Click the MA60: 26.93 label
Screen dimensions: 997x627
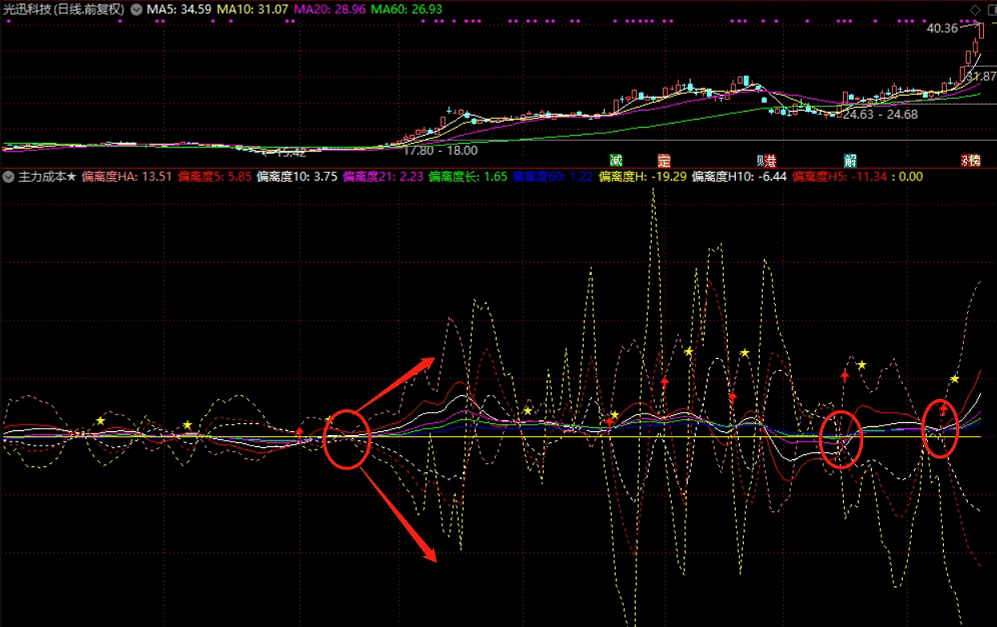point(406,10)
